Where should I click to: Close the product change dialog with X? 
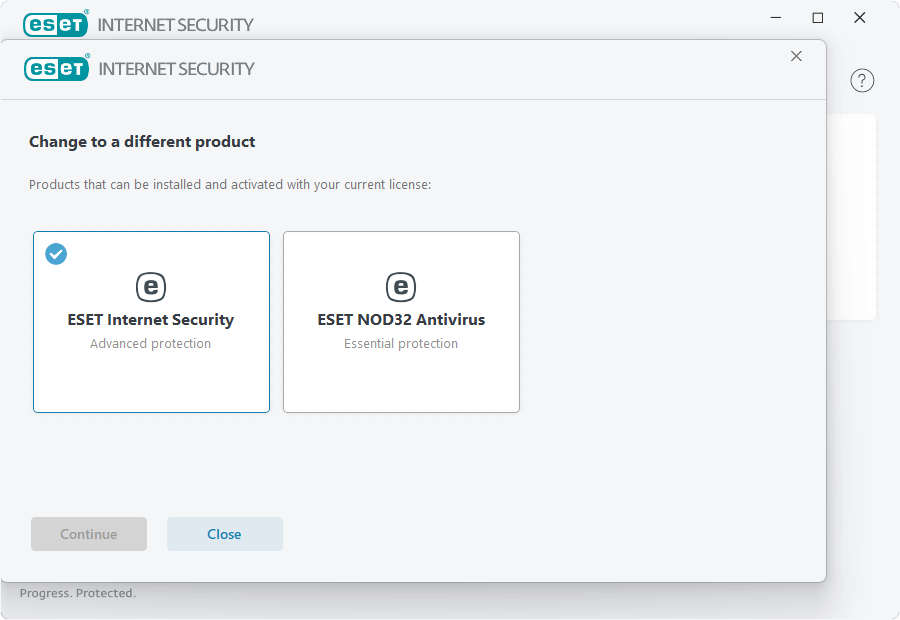point(796,56)
